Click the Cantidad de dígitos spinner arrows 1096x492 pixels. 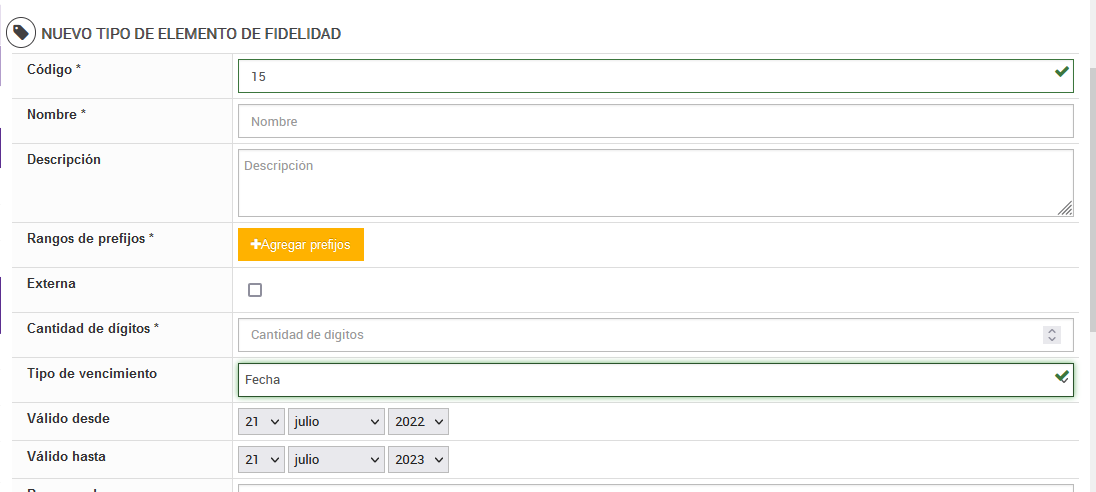1051,335
